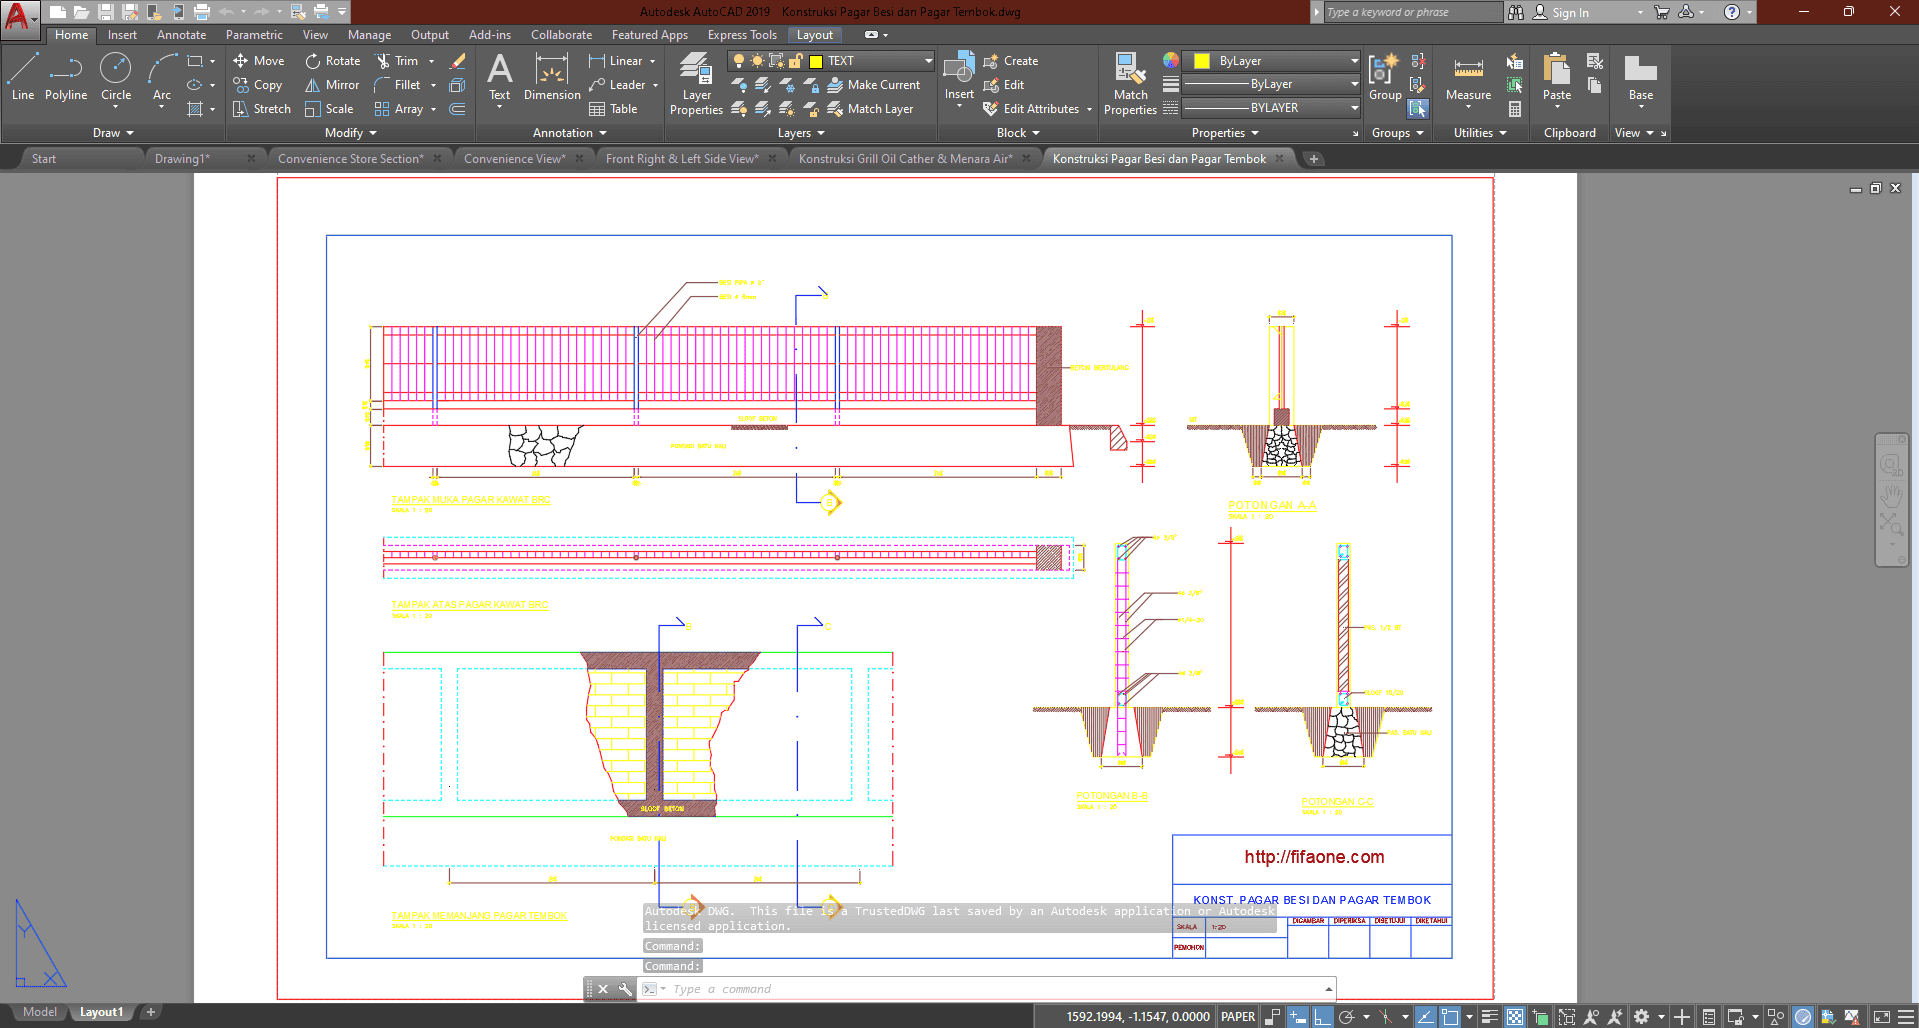Expand the Draw panel

[x=113, y=133]
